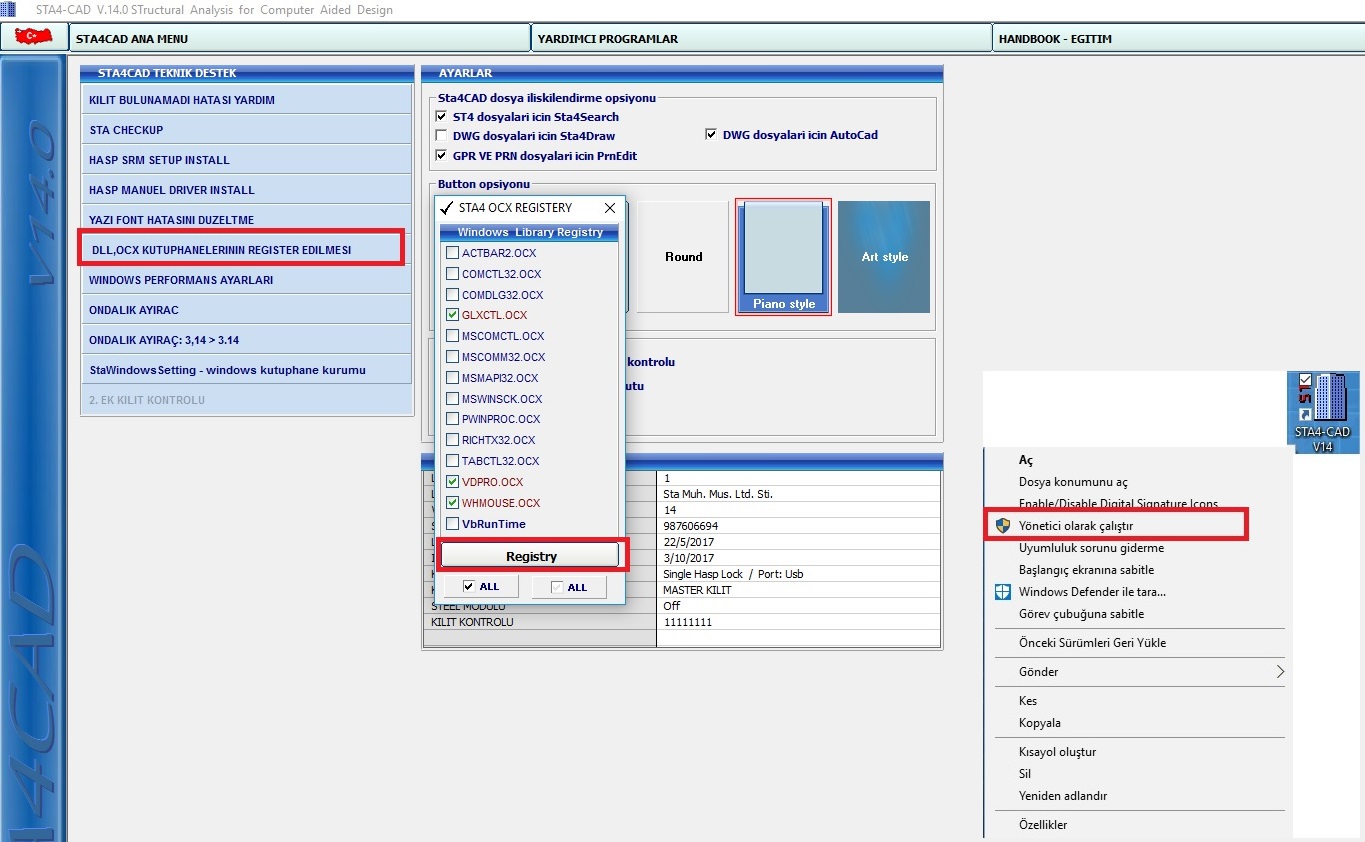Select the Piano style button option
Screen dimensions: 1365x842
click(783, 257)
